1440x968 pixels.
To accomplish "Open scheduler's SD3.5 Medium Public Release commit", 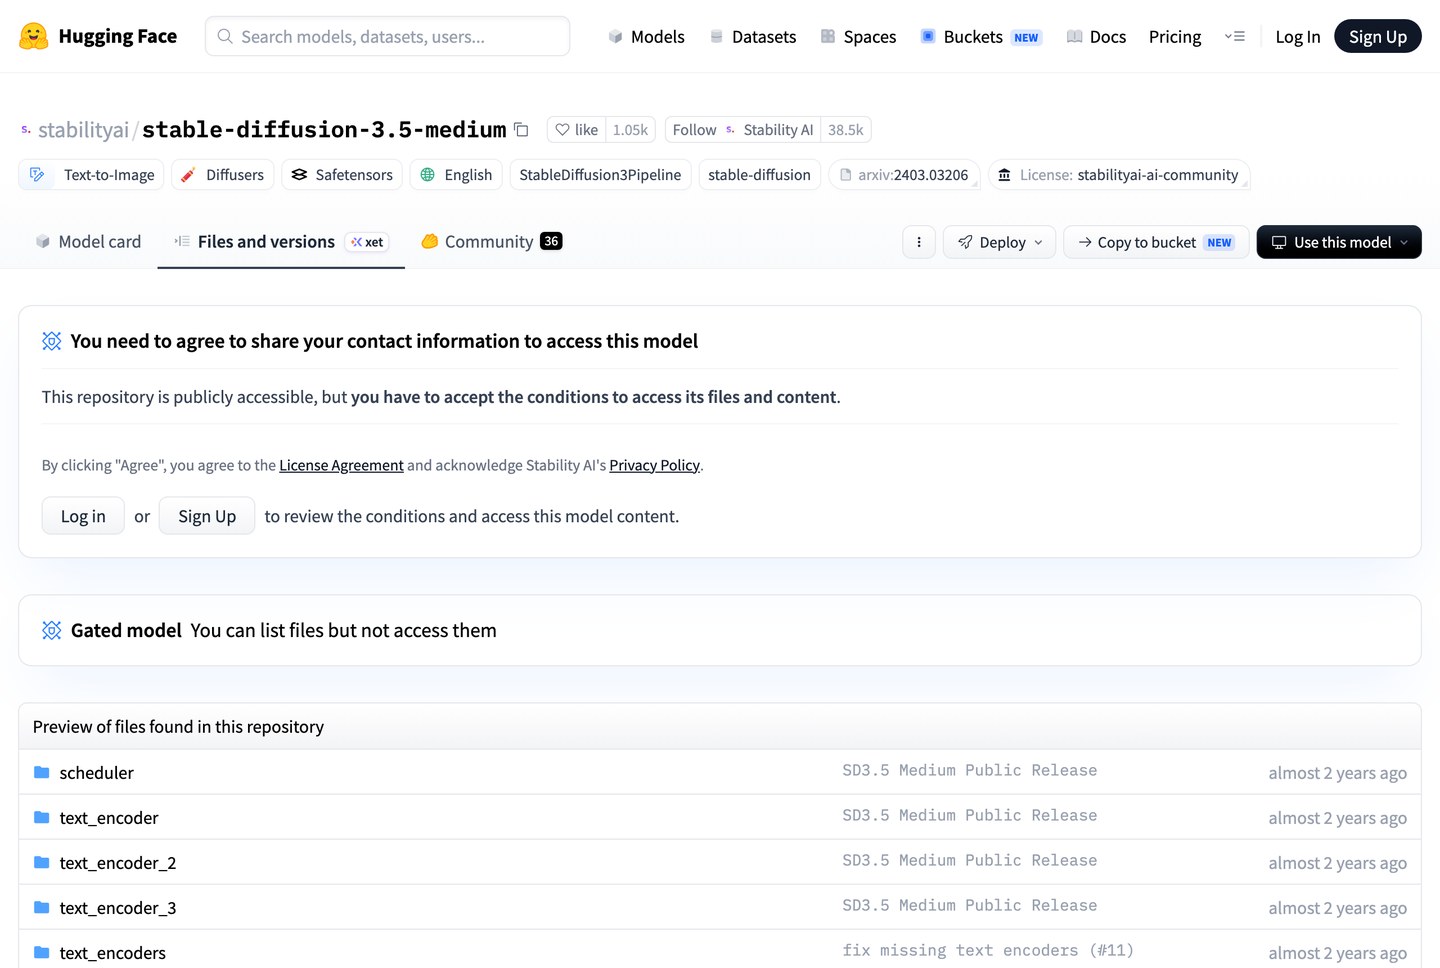I will [970, 771].
